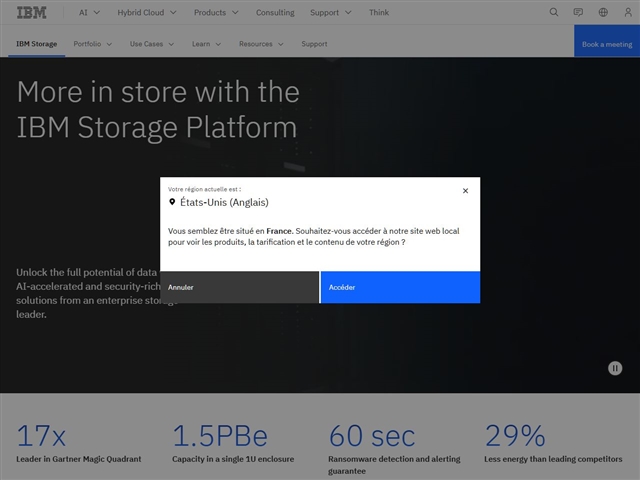This screenshot has width=640, height=480.
Task: Open Support in the Storage subnav
Action: tap(314, 44)
